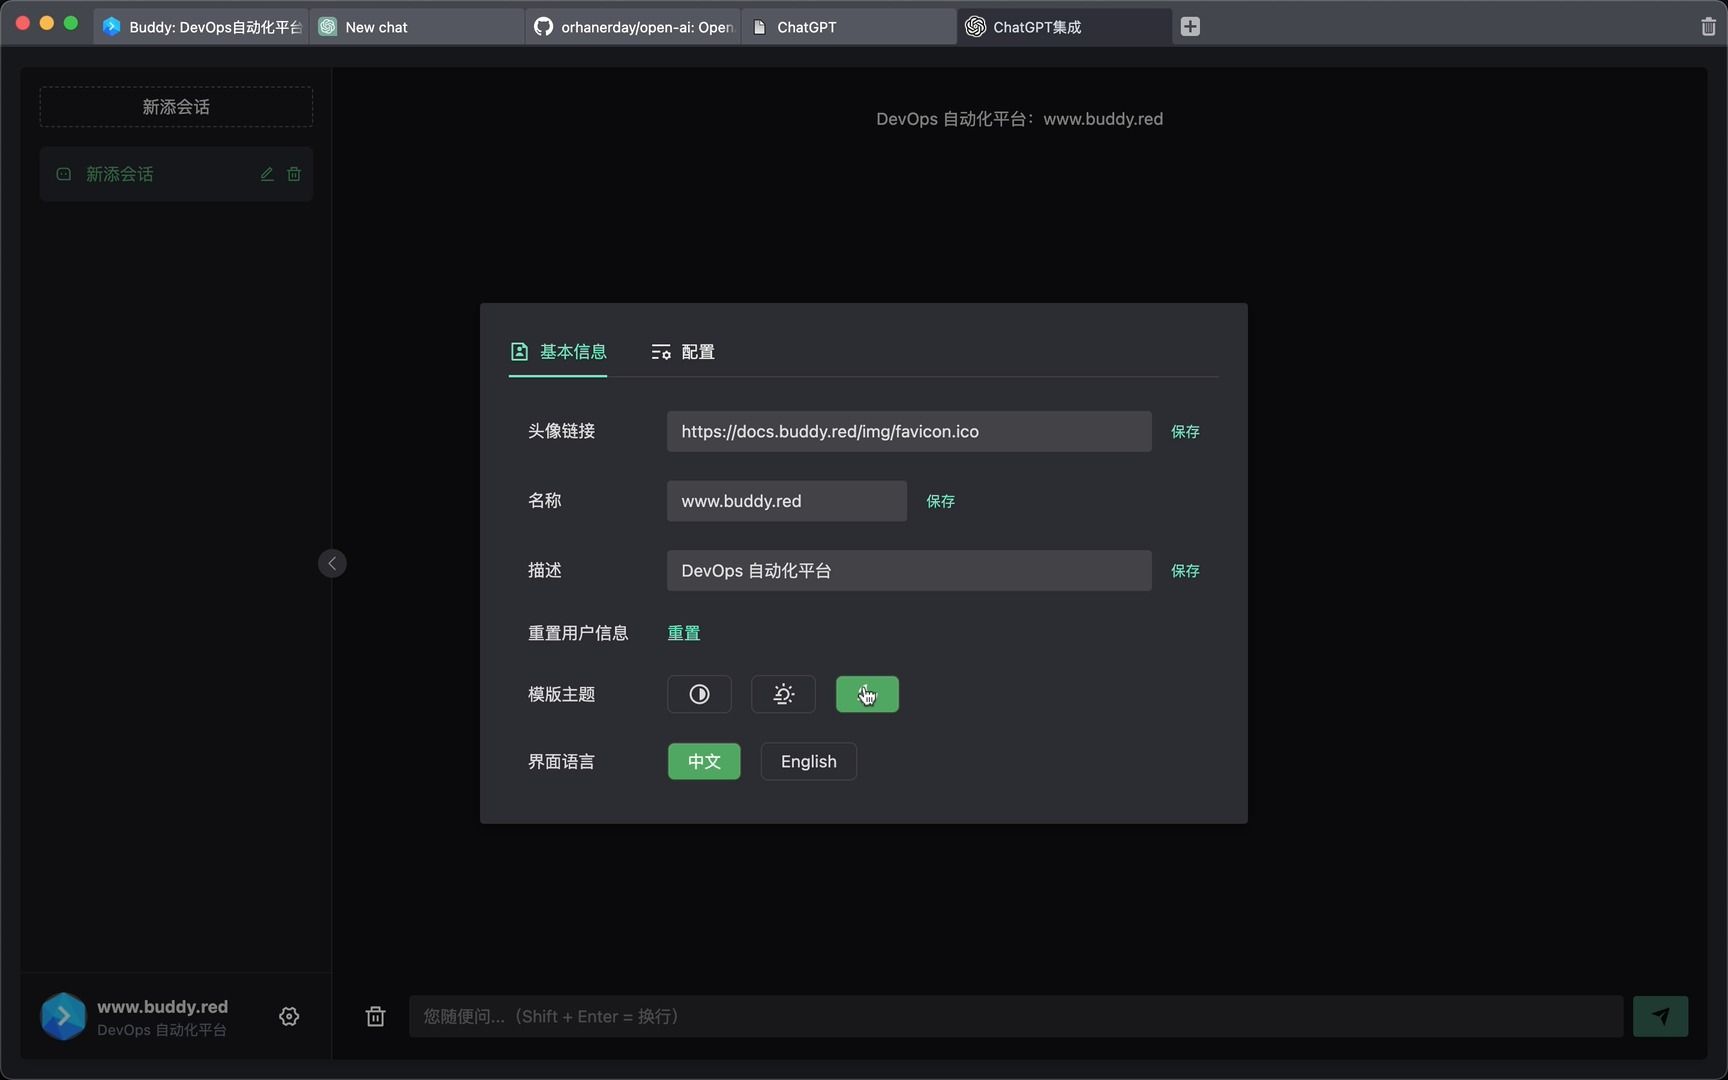1728x1080 pixels.
Task: Click the 描述 label
Action: (545, 570)
